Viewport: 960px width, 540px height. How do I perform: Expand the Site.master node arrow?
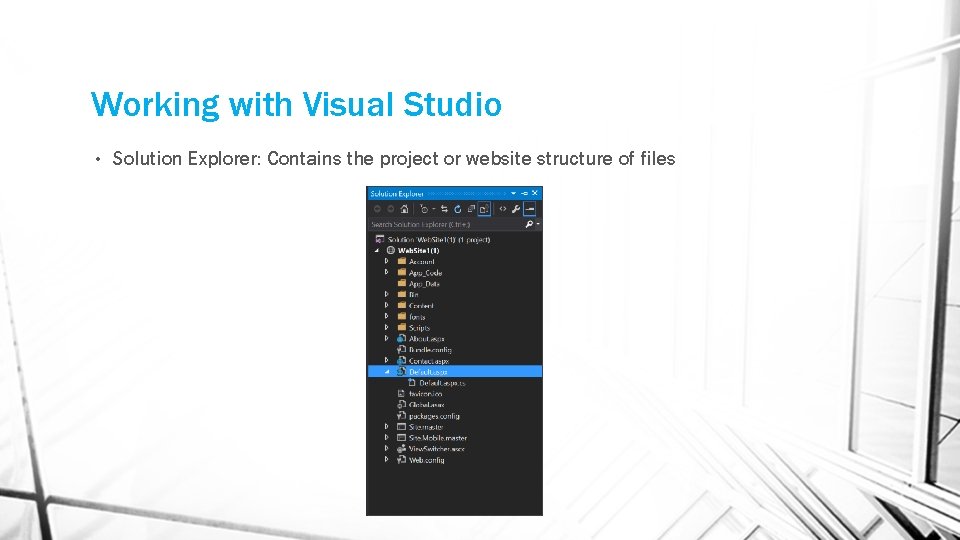386,426
